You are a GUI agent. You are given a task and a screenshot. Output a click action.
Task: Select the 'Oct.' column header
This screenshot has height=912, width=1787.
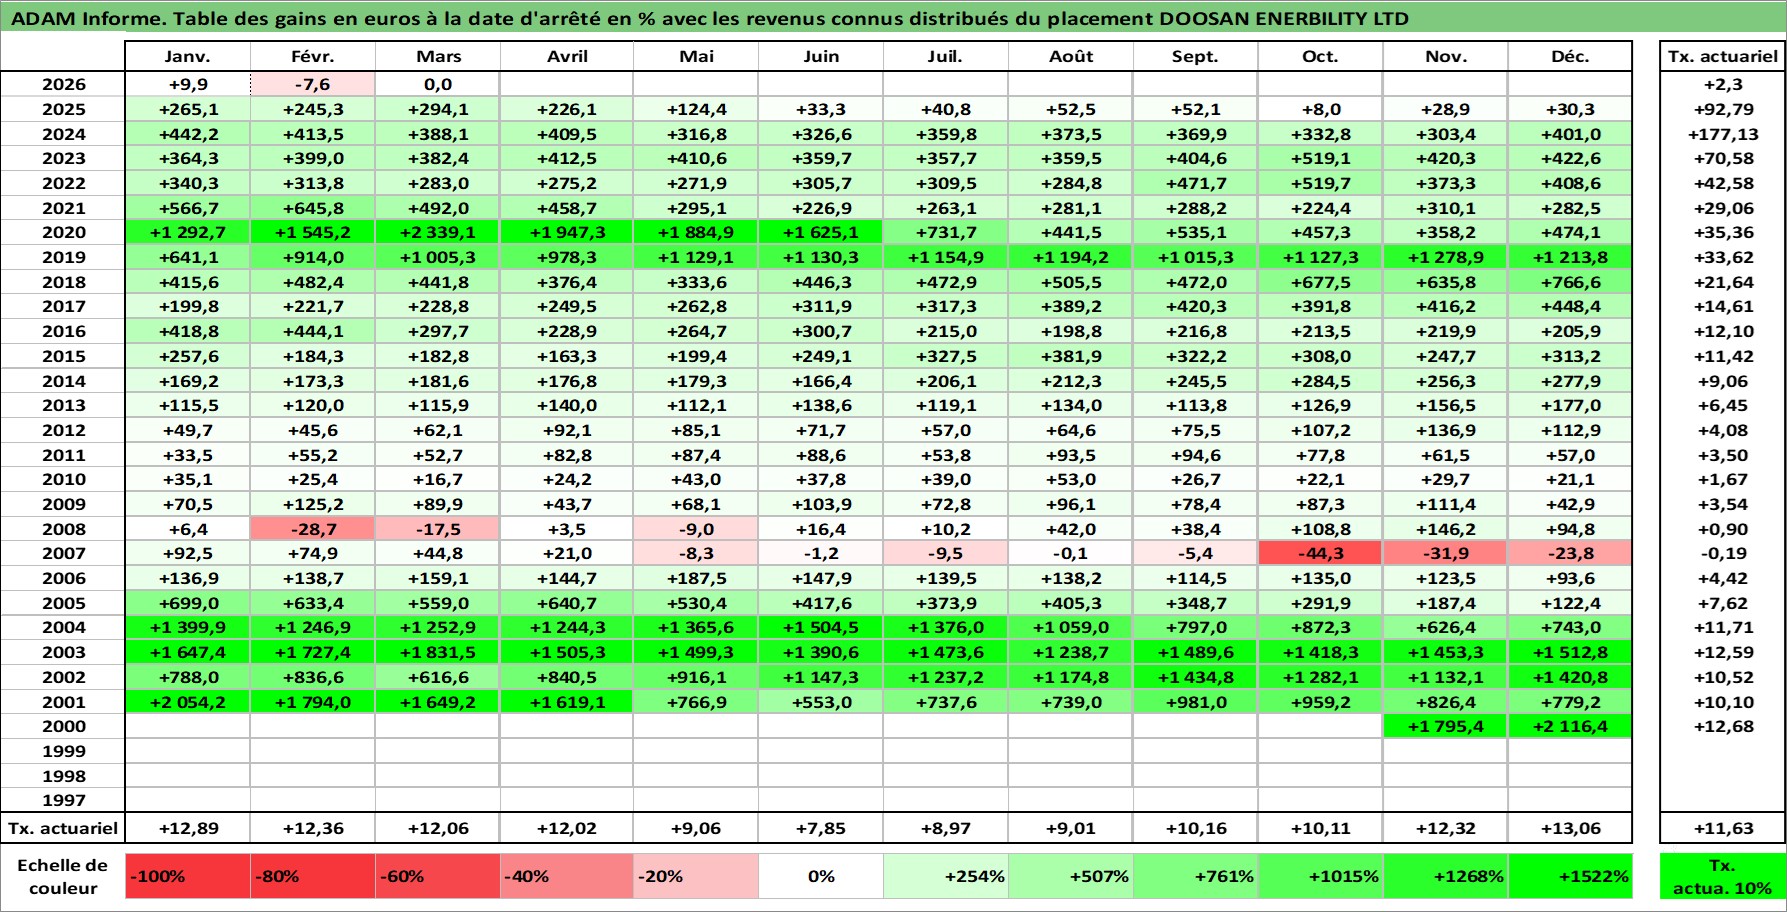tap(1321, 57)
